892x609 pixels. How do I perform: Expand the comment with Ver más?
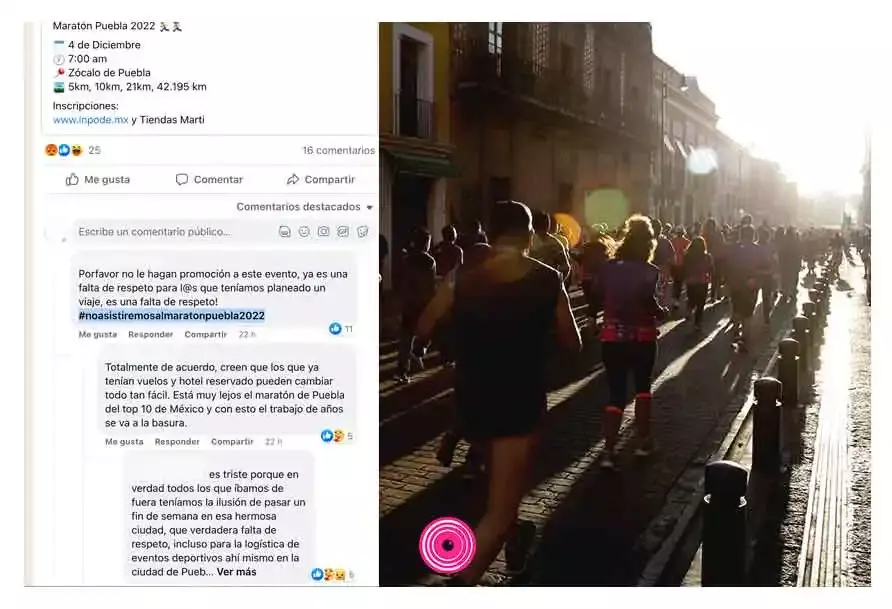[236, 572]
